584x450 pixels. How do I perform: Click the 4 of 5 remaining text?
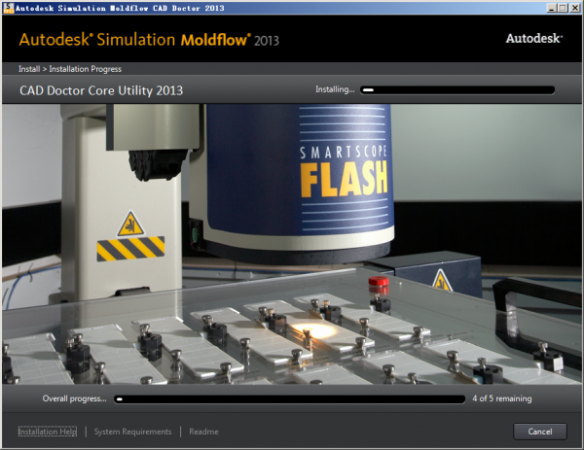point(502,399)
